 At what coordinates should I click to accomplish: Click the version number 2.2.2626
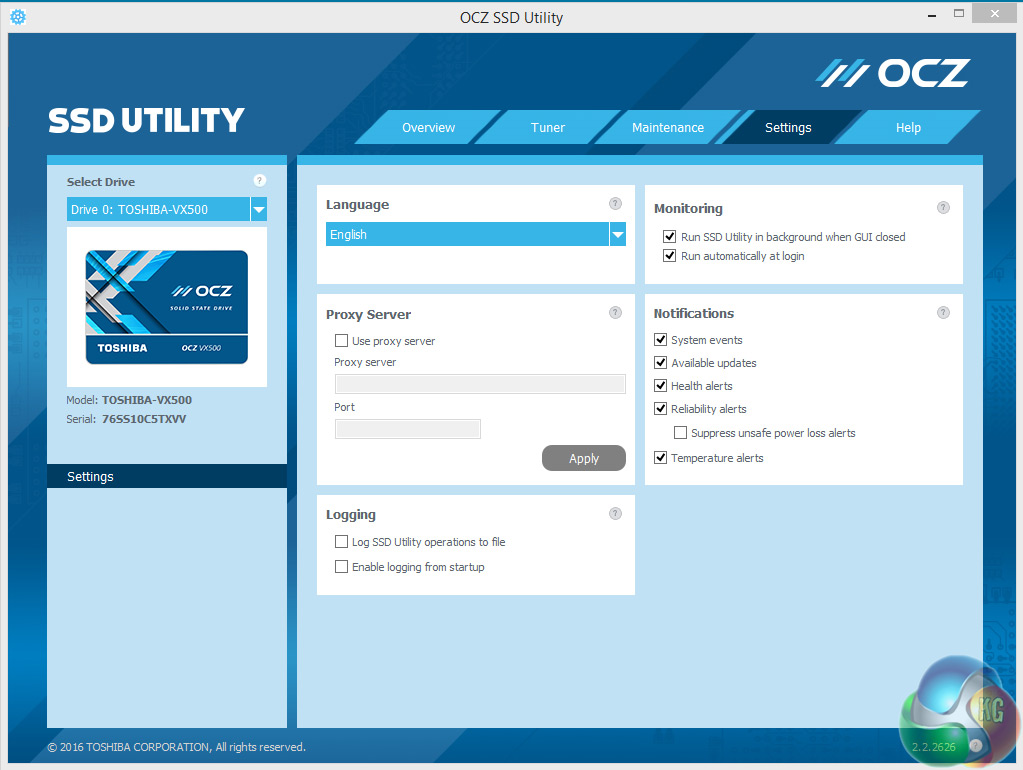click(x=934, y=747)
